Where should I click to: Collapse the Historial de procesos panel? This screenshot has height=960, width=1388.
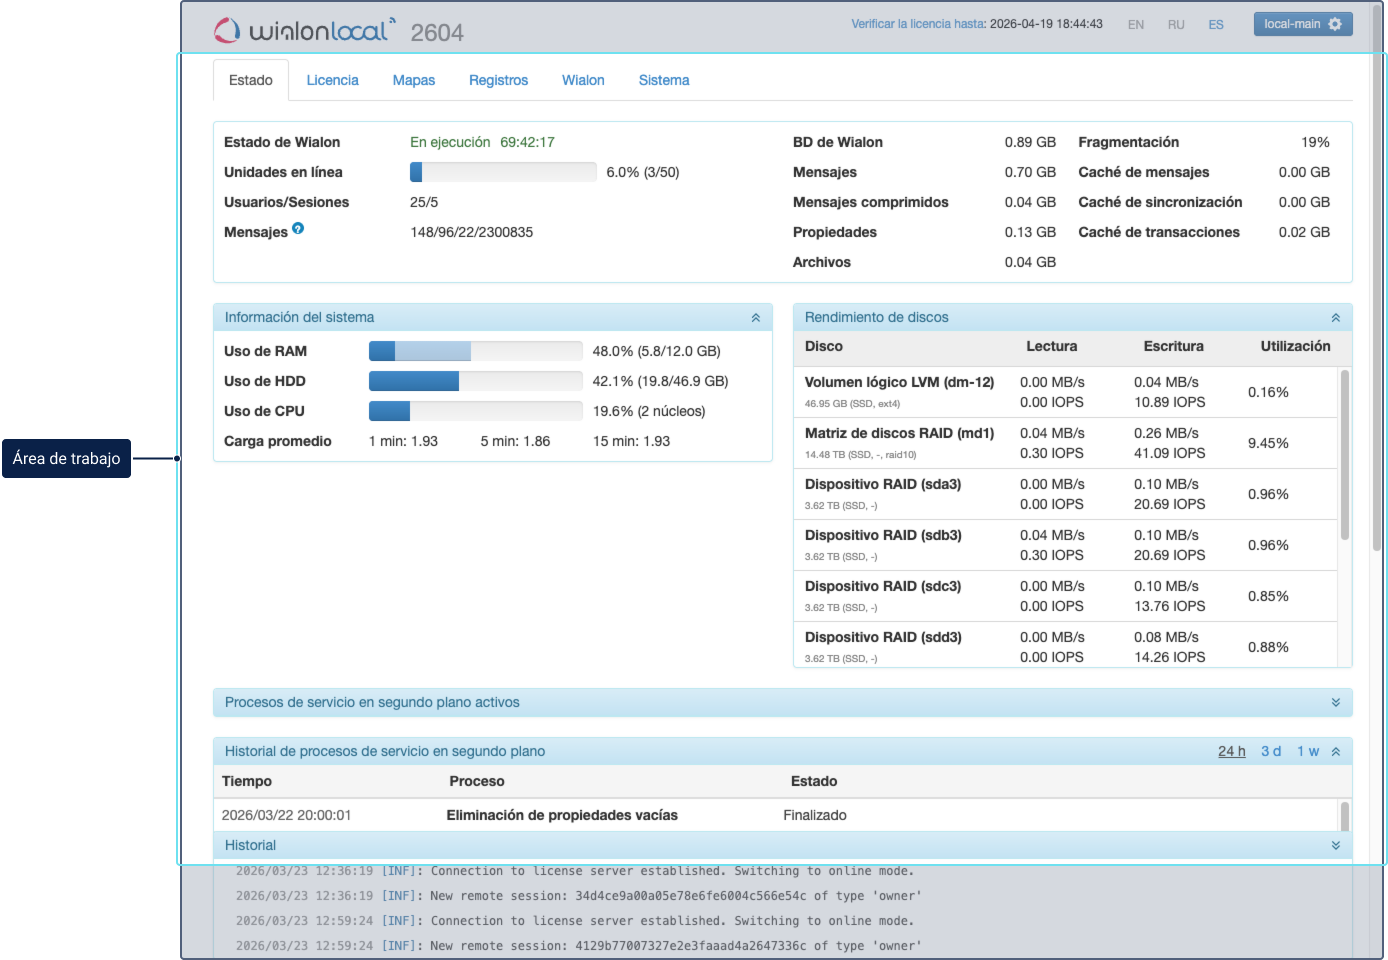tap(1335, 752)
